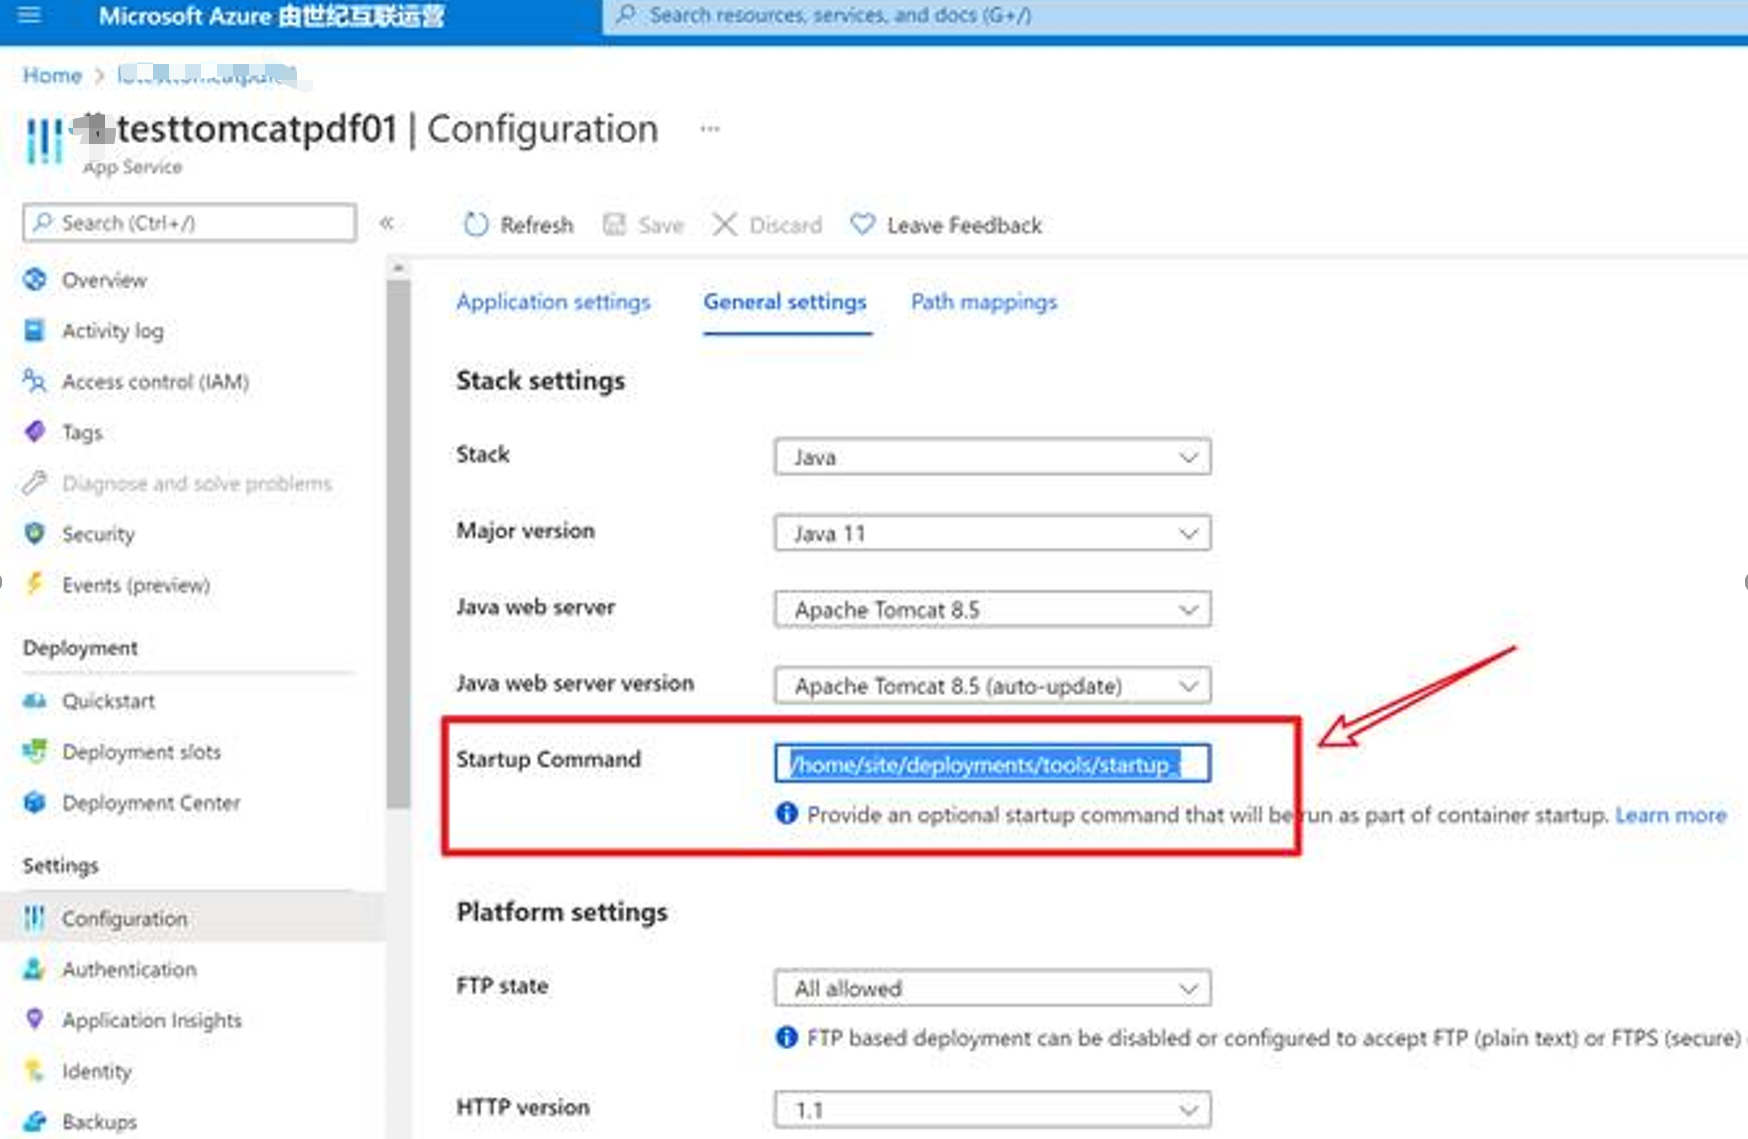1748x1139 pixels.
Task: Click the Leave Feedback heart icon
Action: [x=862, y=225]
